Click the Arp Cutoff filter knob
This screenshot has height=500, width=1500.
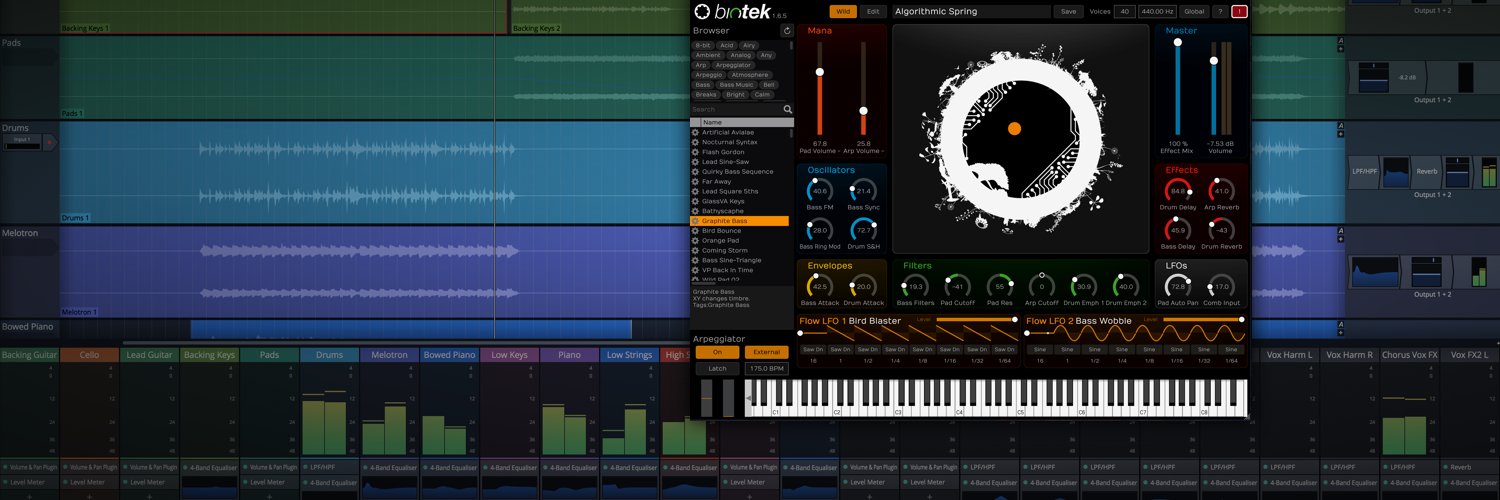pyautogui.click(x=1041, y=286)
